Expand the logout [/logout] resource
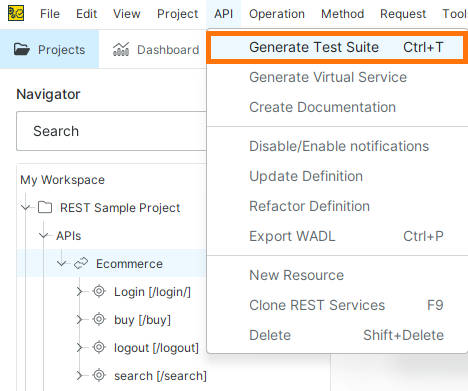 click(79, 347)
